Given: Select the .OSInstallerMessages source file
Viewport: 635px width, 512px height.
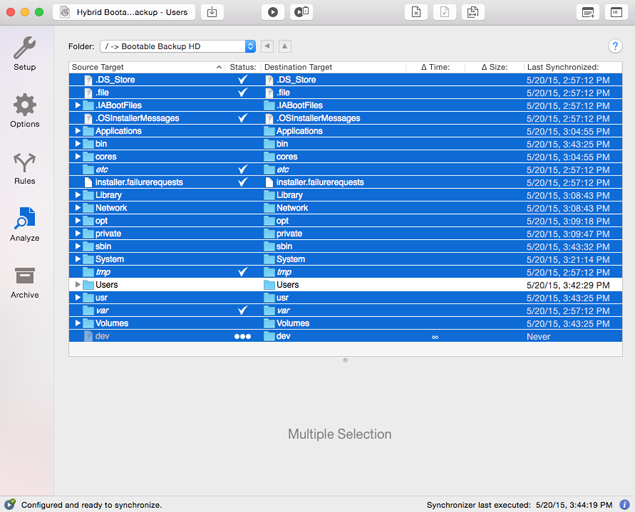Looking at the screenshot, I should pos(131,118).
